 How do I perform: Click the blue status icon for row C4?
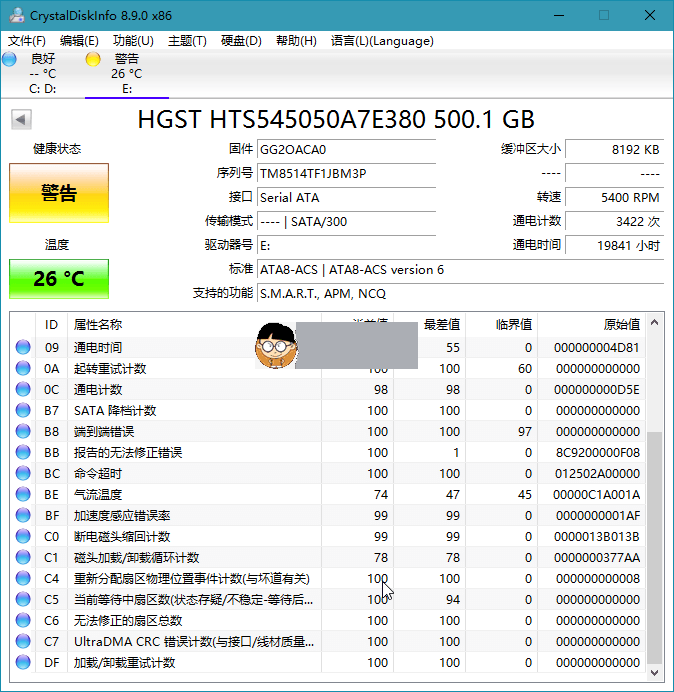[x=23, y=579]
